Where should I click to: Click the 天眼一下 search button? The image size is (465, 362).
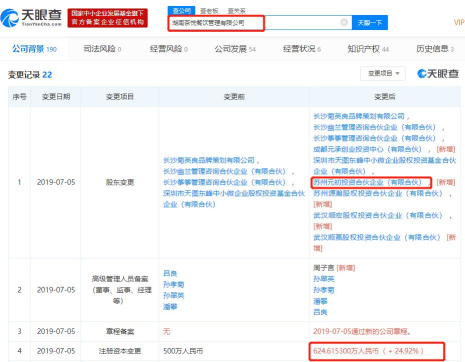point(370,23)
